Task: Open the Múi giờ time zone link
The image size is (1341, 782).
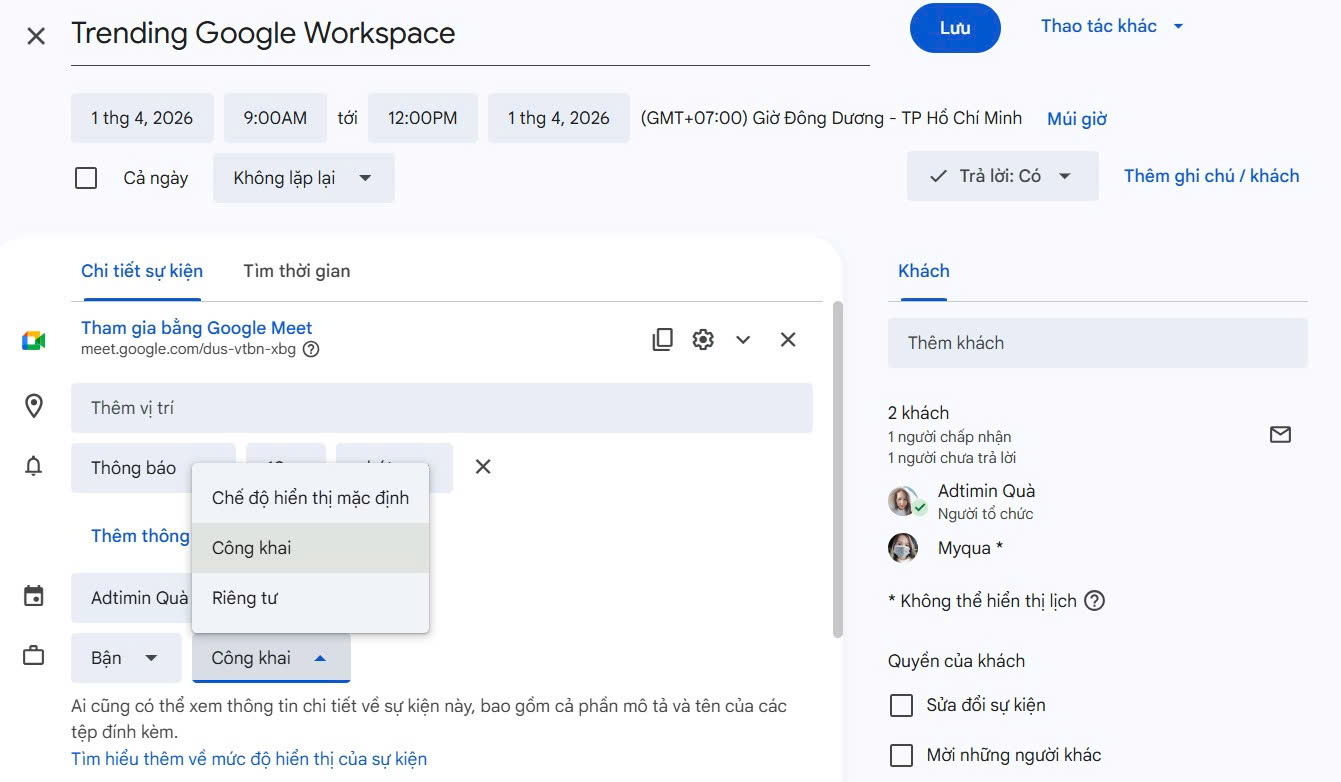Action: click(1077, 119)
